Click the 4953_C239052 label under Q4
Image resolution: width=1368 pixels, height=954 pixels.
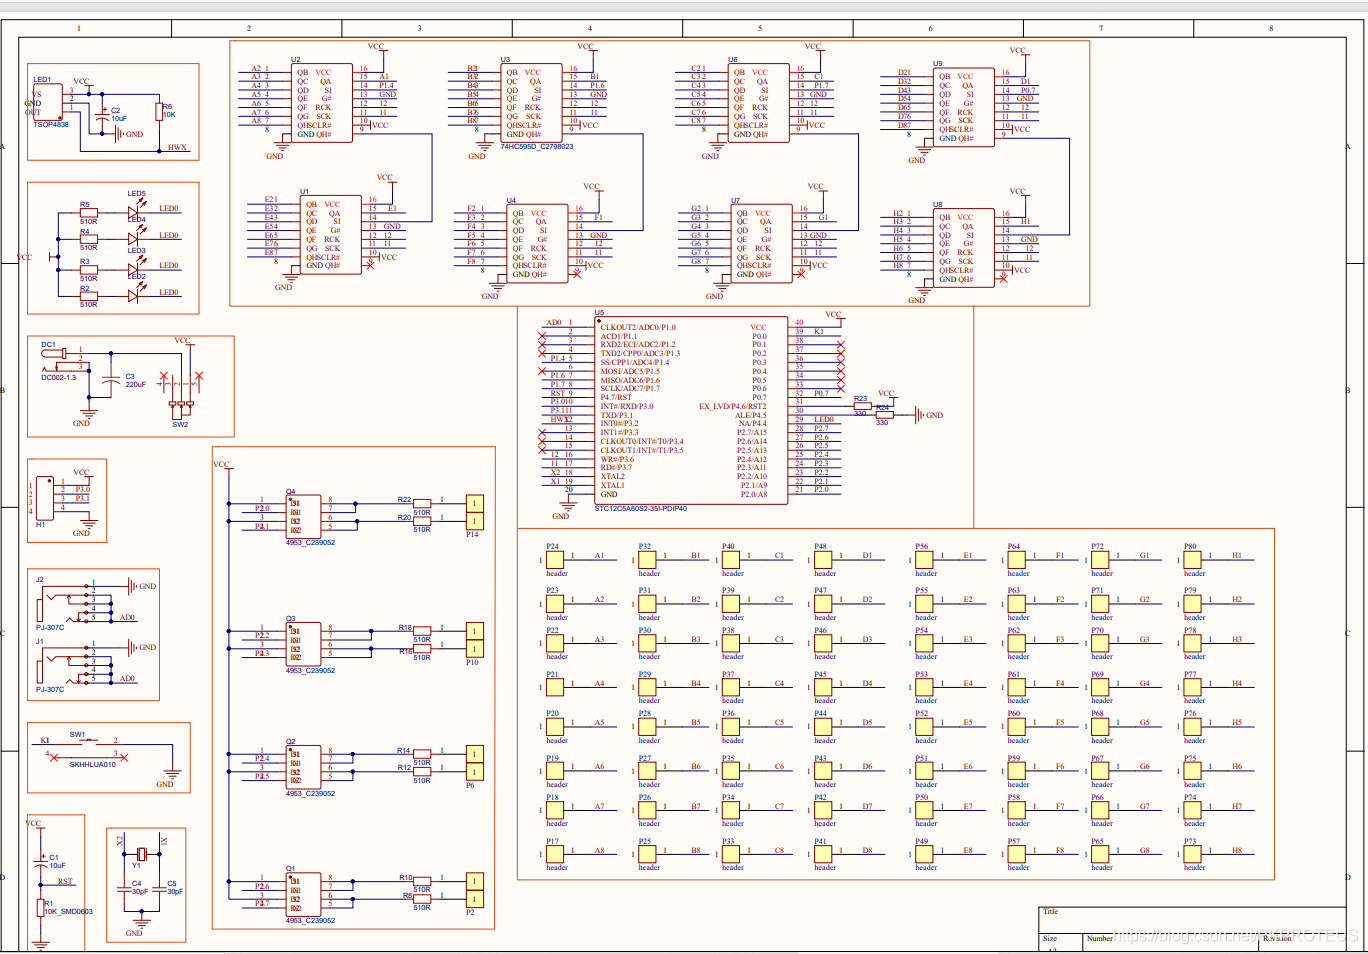click(310, 543)
